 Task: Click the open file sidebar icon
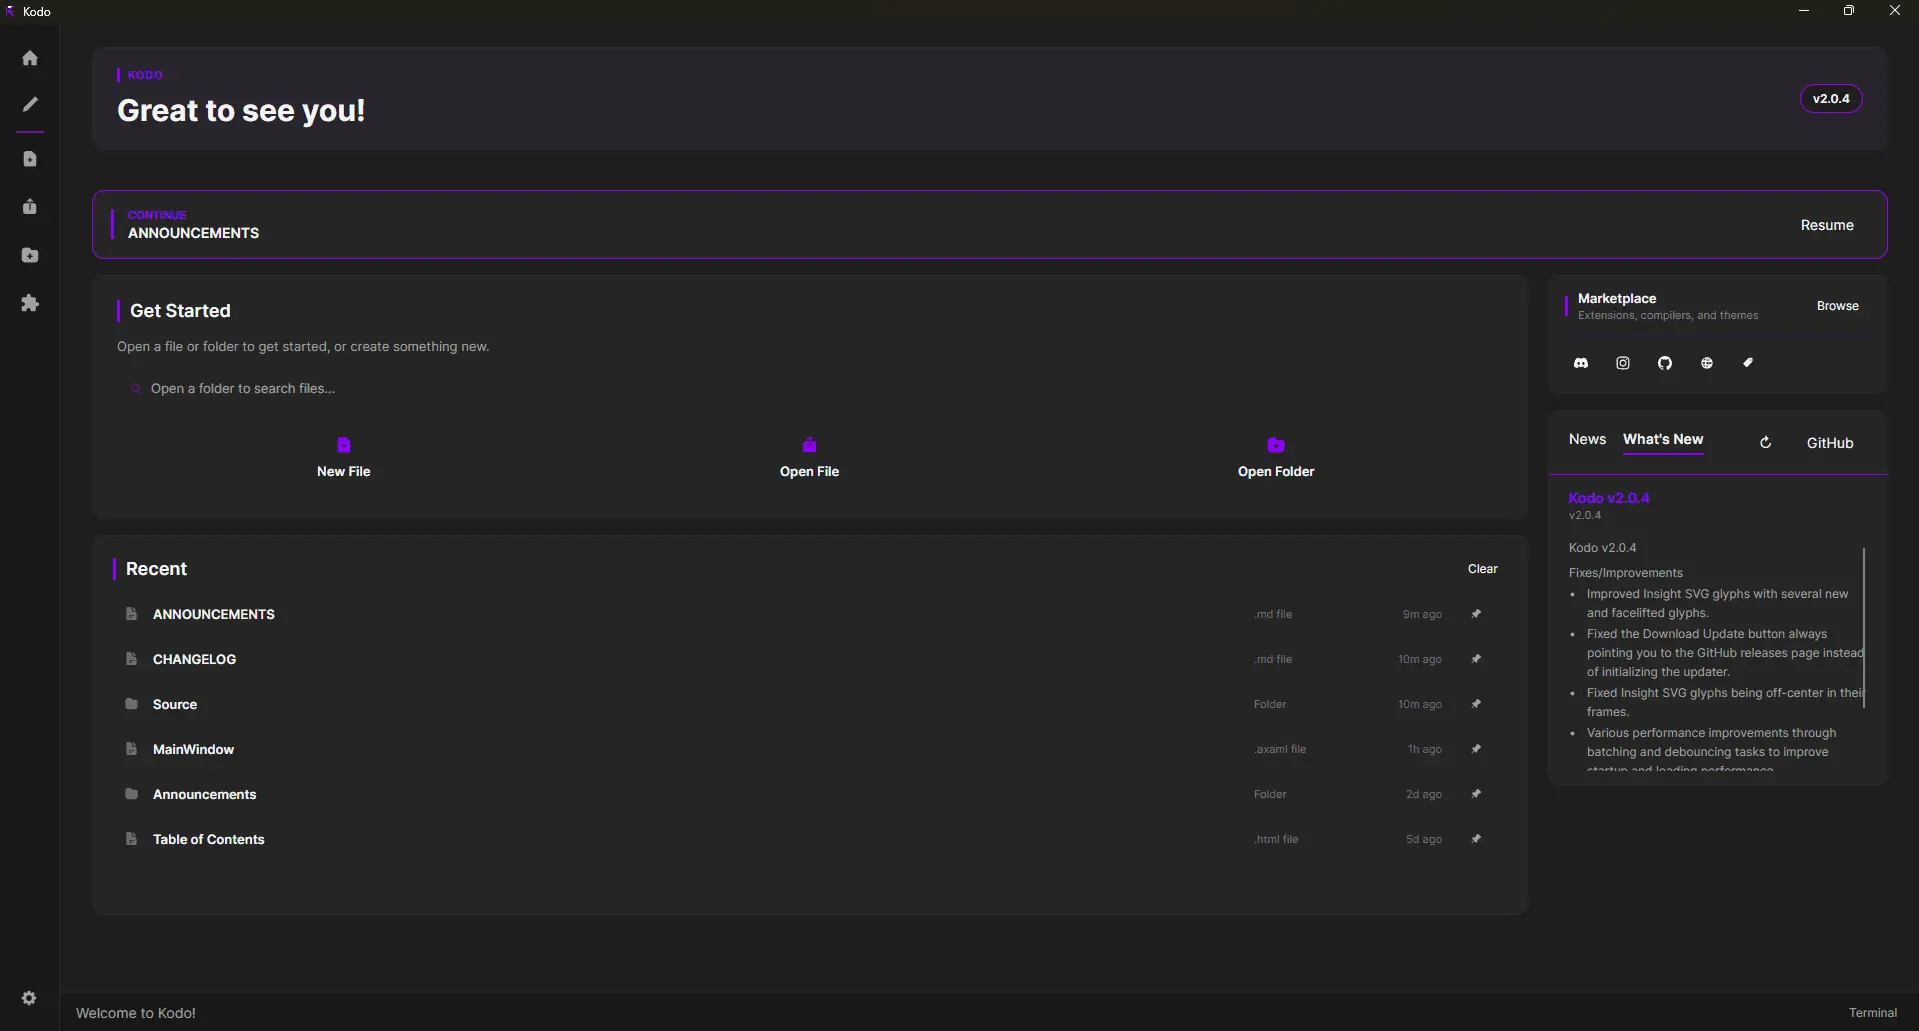(30, 207)
